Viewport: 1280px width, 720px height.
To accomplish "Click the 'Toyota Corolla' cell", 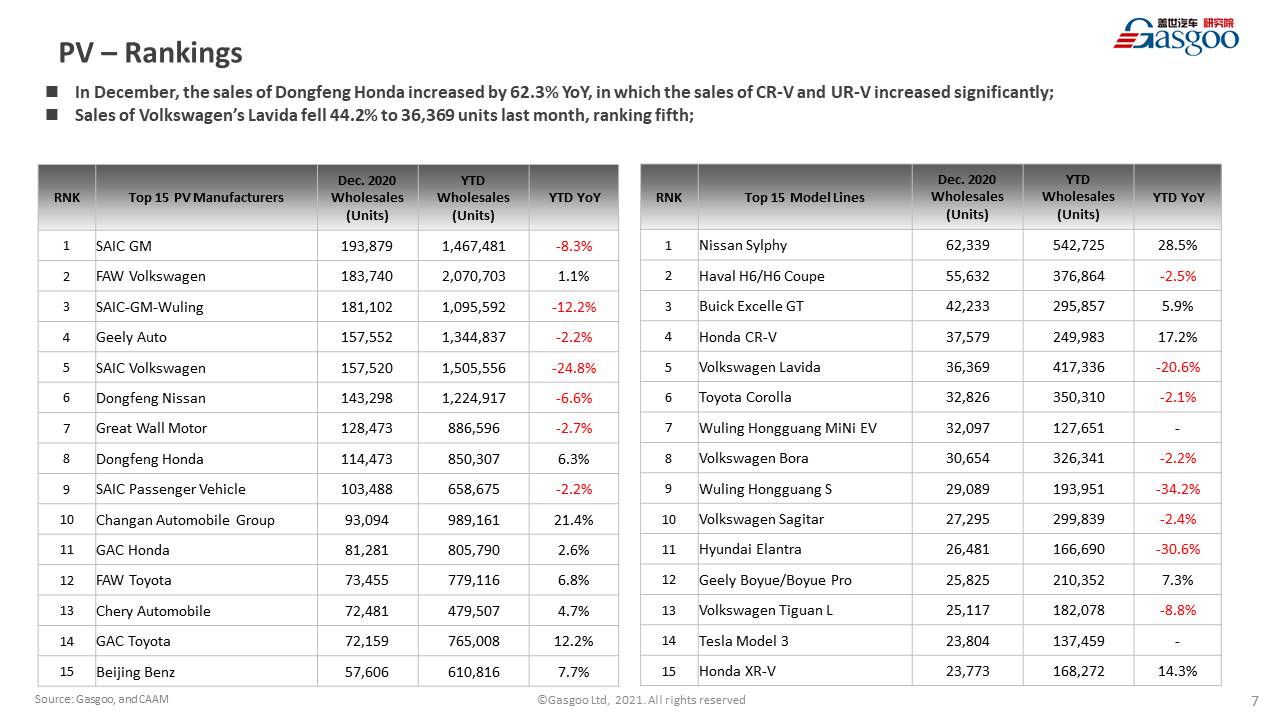I will pyautogui.click(x=805, y=397).
